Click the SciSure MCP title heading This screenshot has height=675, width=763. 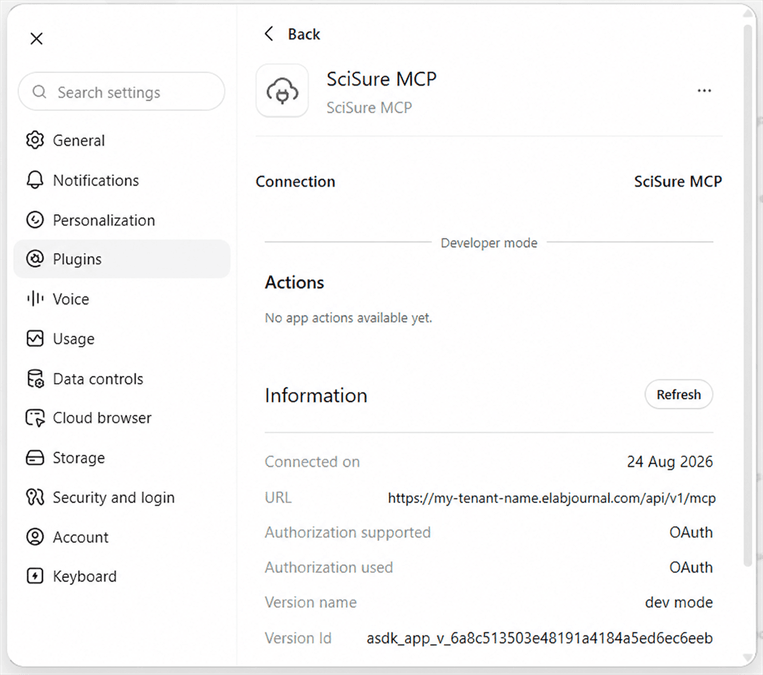click(382, 79)
